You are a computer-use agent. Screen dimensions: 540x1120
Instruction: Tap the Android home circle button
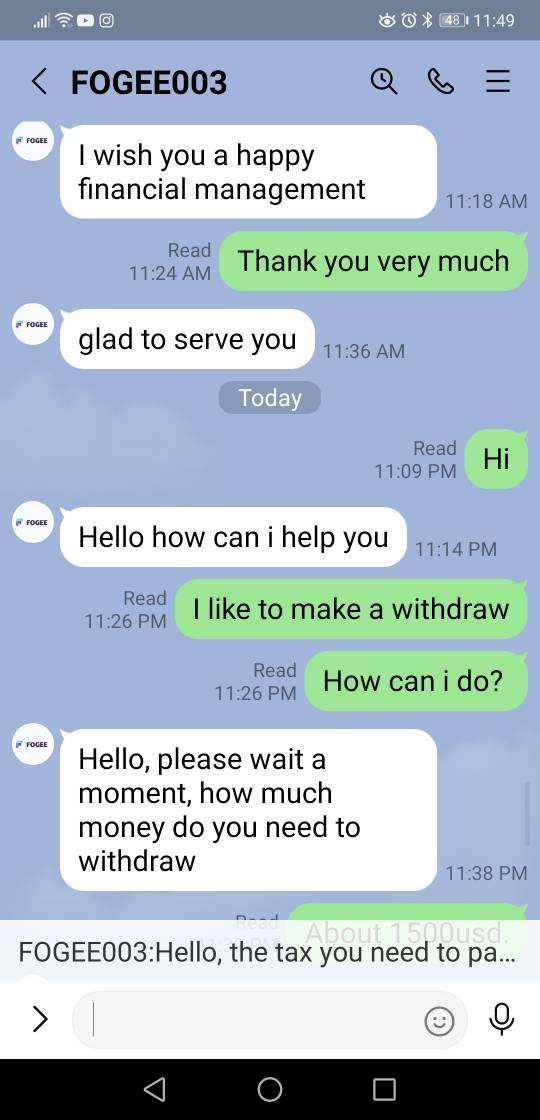[x=270, y=1089]
